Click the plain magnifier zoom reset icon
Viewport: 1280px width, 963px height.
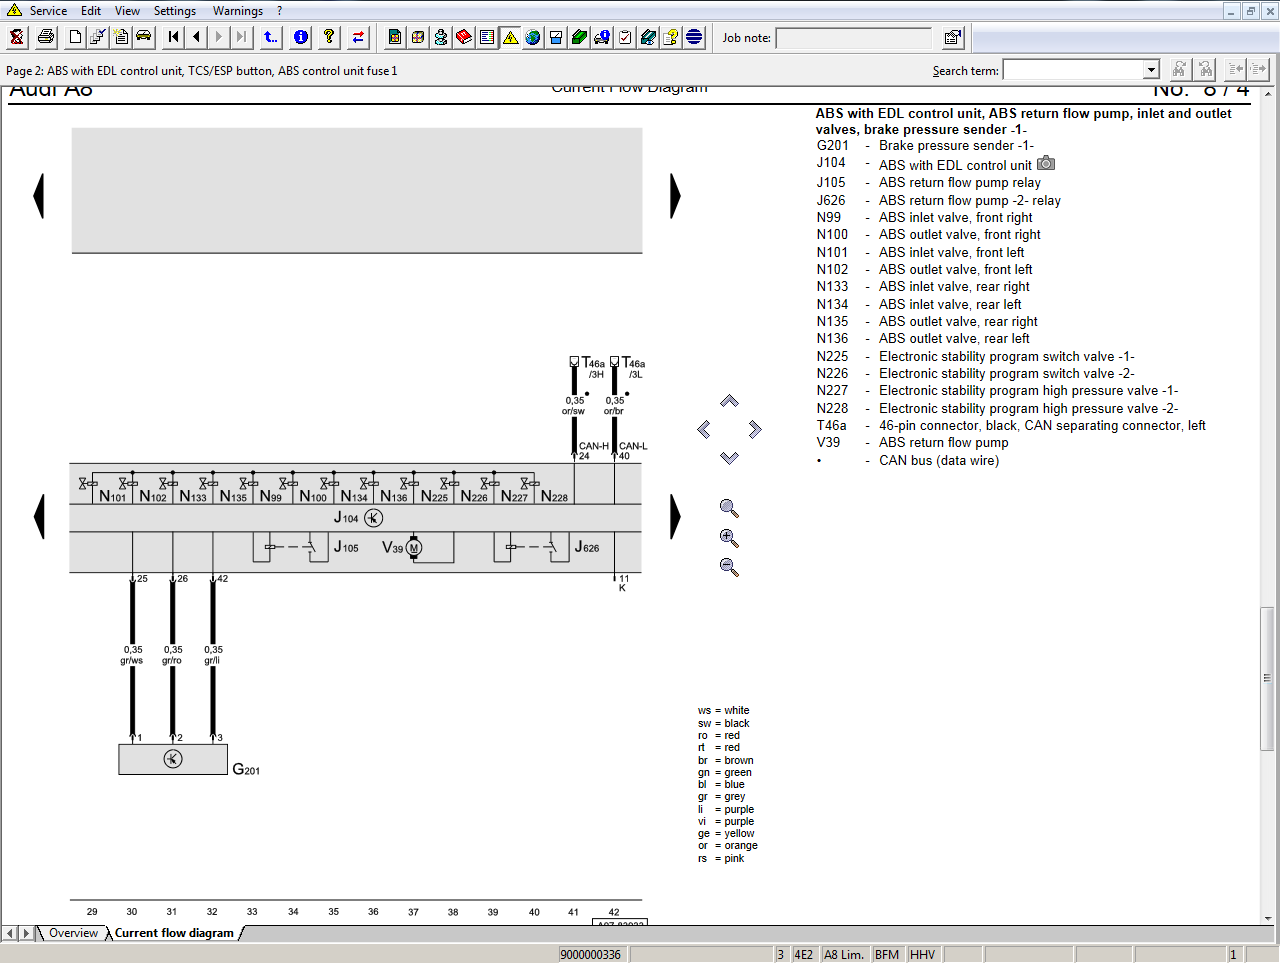coord(729,508)
